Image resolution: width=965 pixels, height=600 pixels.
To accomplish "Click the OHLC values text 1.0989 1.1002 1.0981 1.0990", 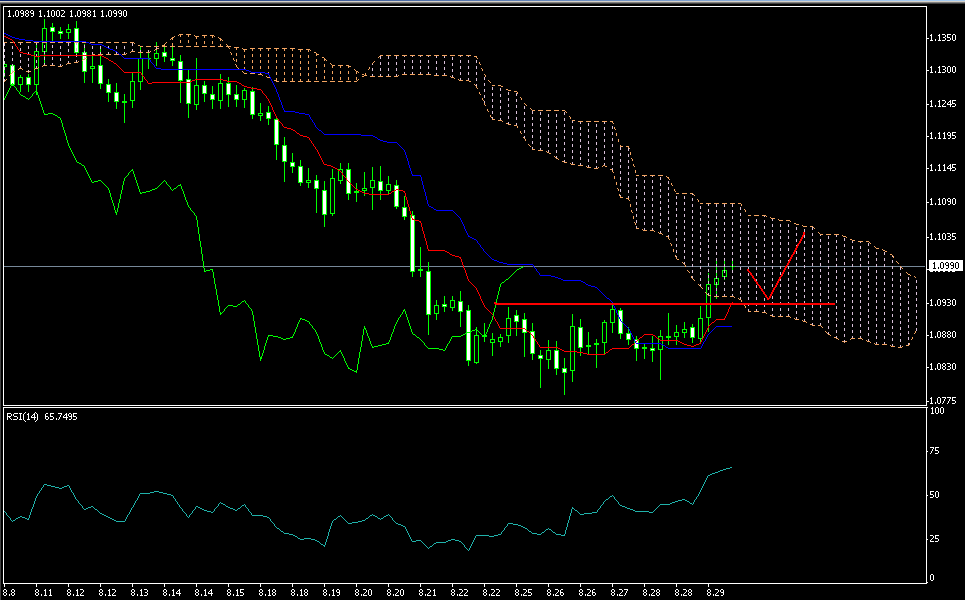I will [67, 14].
